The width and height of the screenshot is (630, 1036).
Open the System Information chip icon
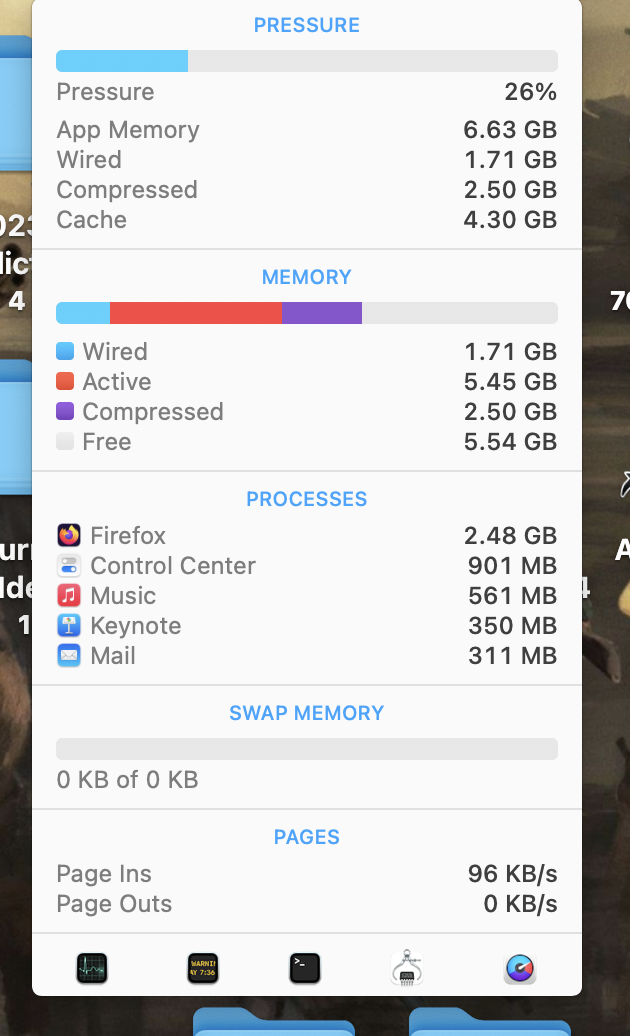click(x=408, y=968)
